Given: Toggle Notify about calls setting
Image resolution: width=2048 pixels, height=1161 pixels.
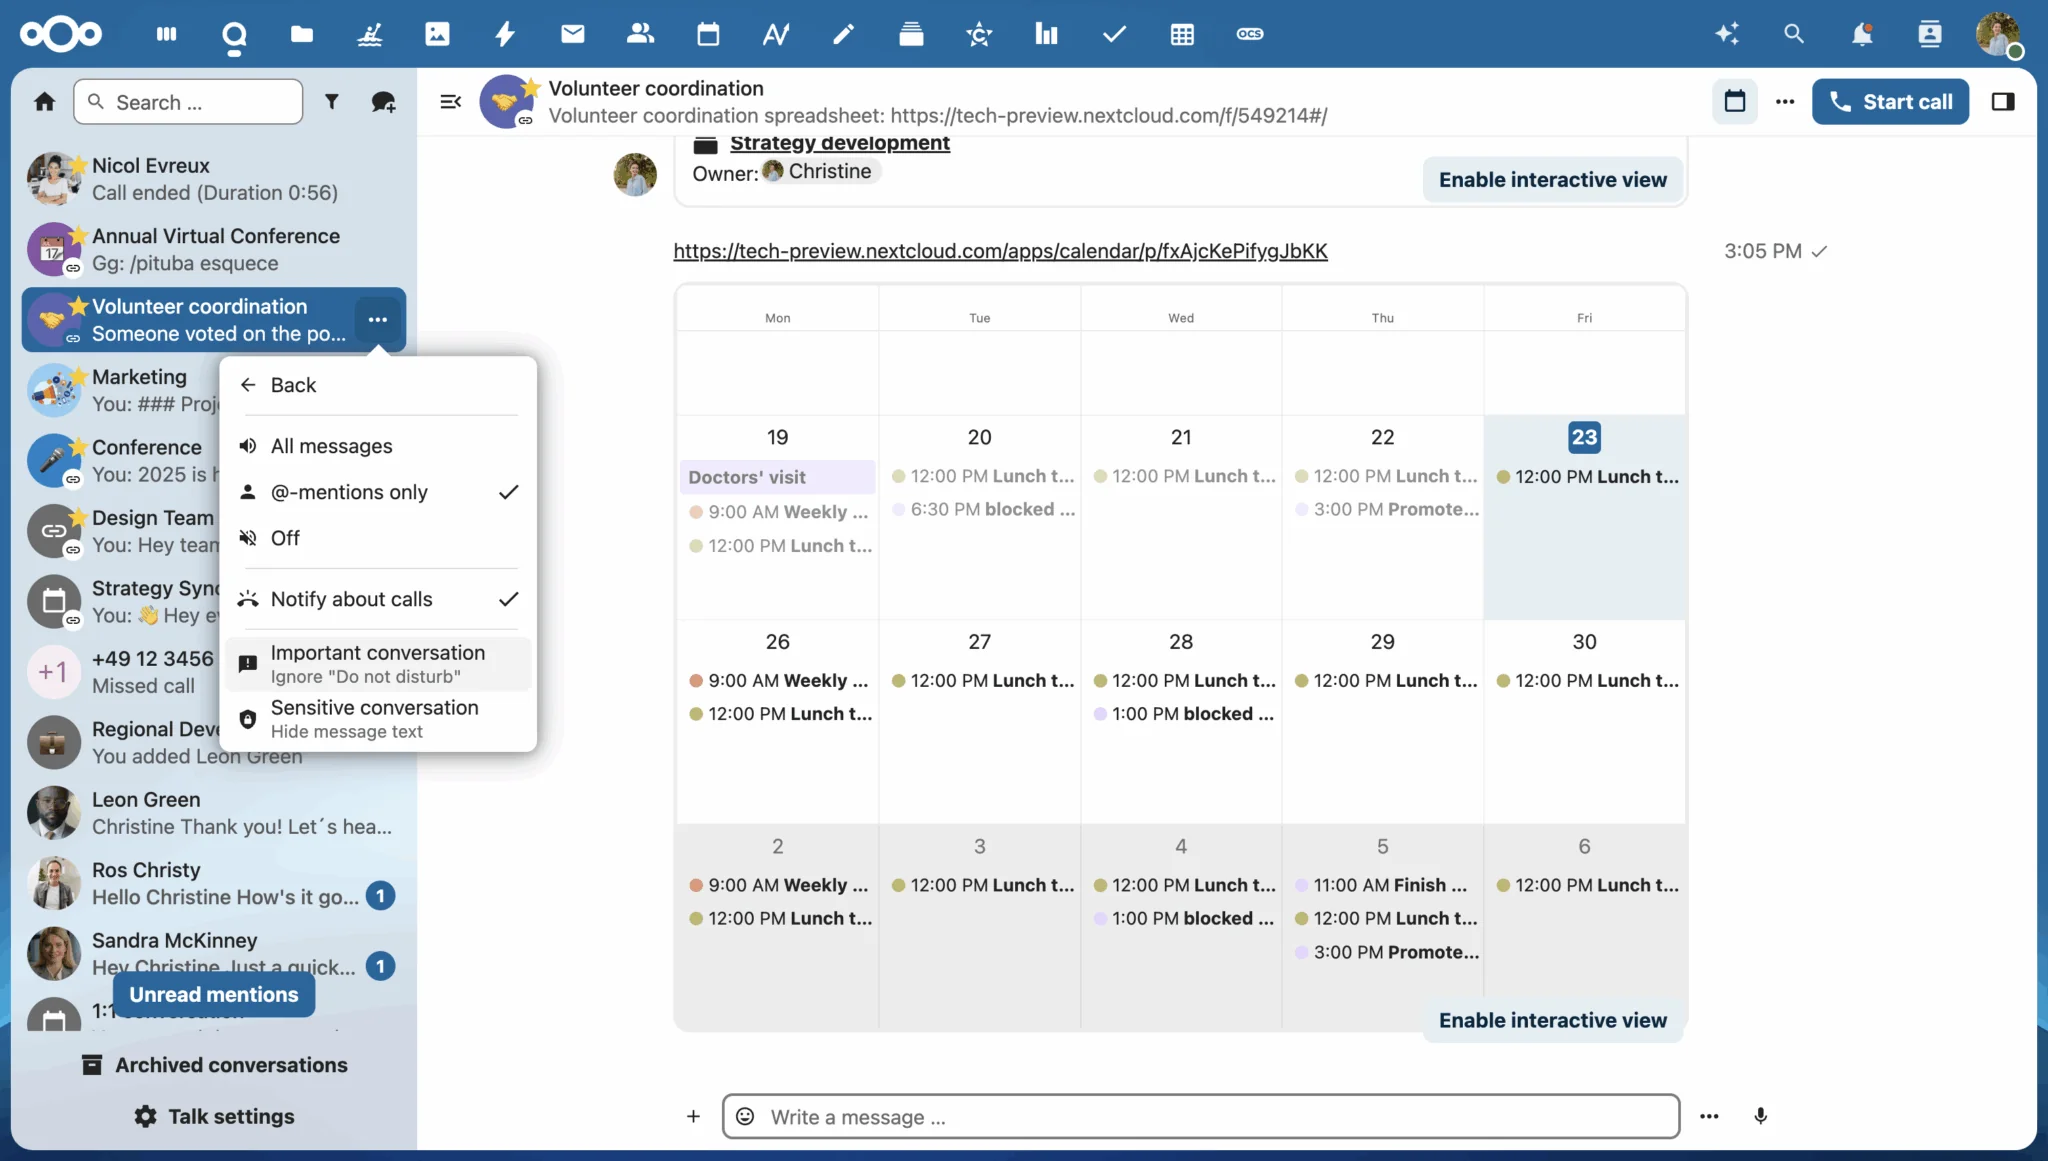Looking at the screenshot, I should pos(351,598).
